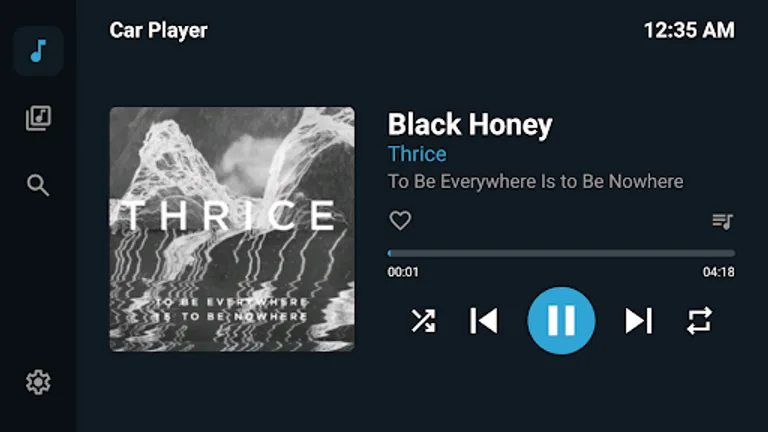Open the play queue list icon
768x432 pixels.
[722, 221]
